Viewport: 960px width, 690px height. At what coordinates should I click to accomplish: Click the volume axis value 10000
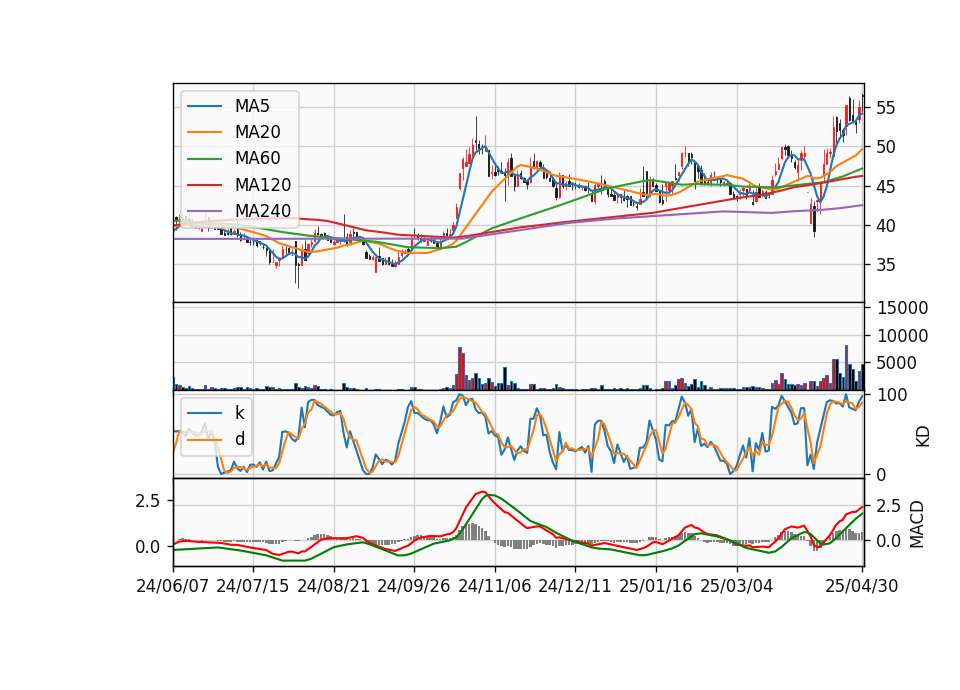click(902, 336)
